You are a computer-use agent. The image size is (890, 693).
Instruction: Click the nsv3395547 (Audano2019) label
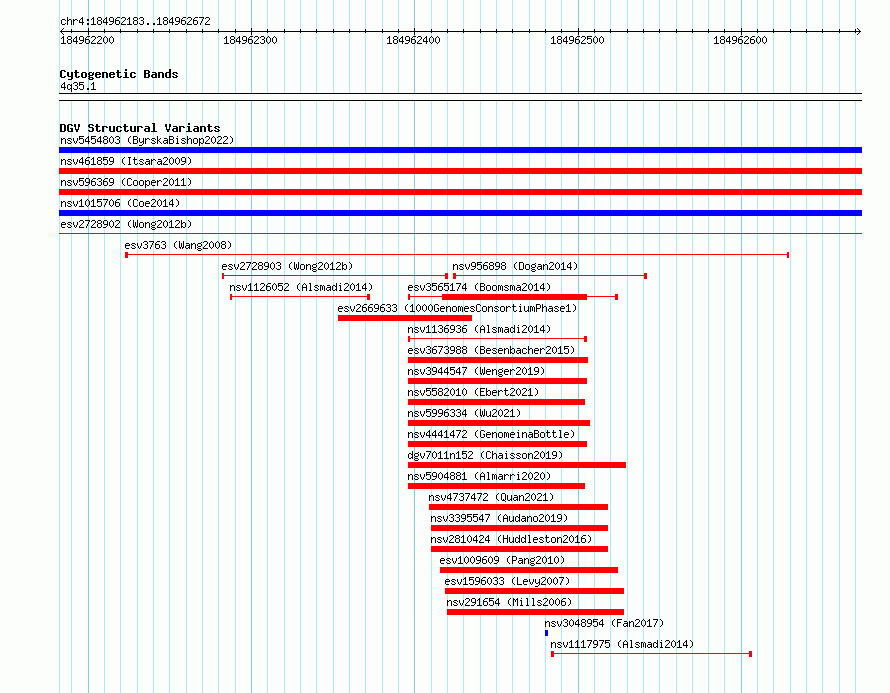499,518
